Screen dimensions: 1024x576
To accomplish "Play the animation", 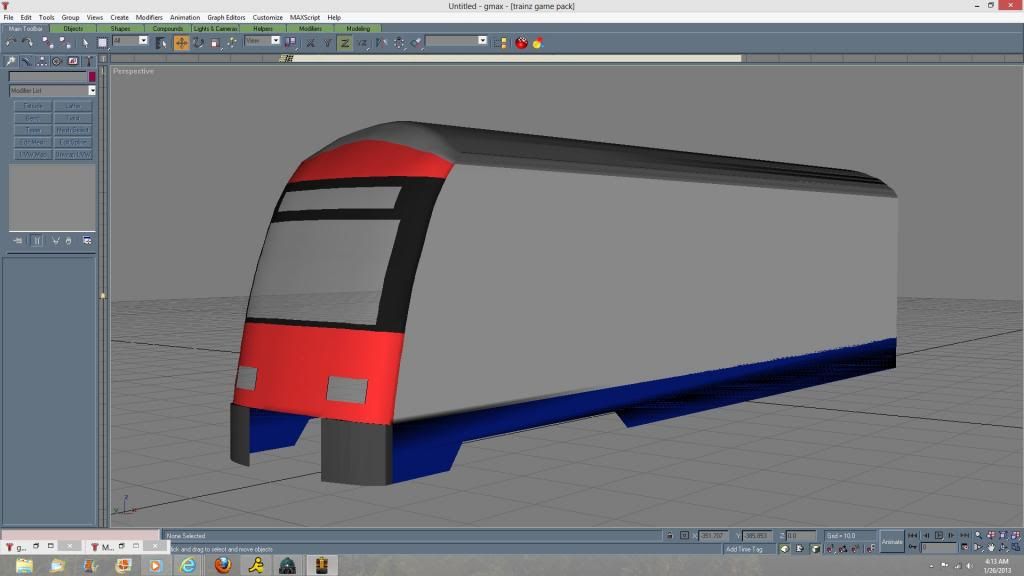I will pos(938,536).
